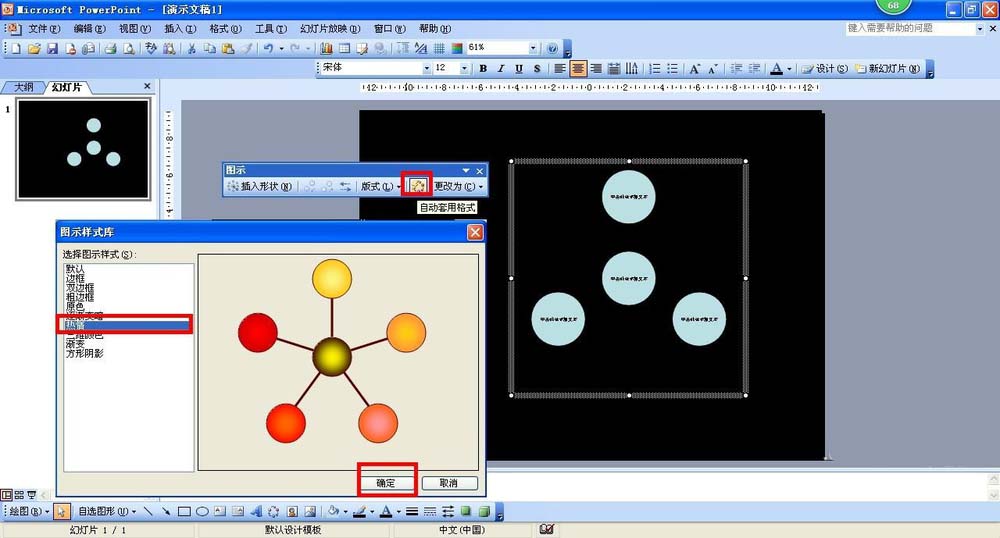Click 新幻灯片 (New Slide) button
Screen dimensions: 1000x538
(x=887, y=68)
